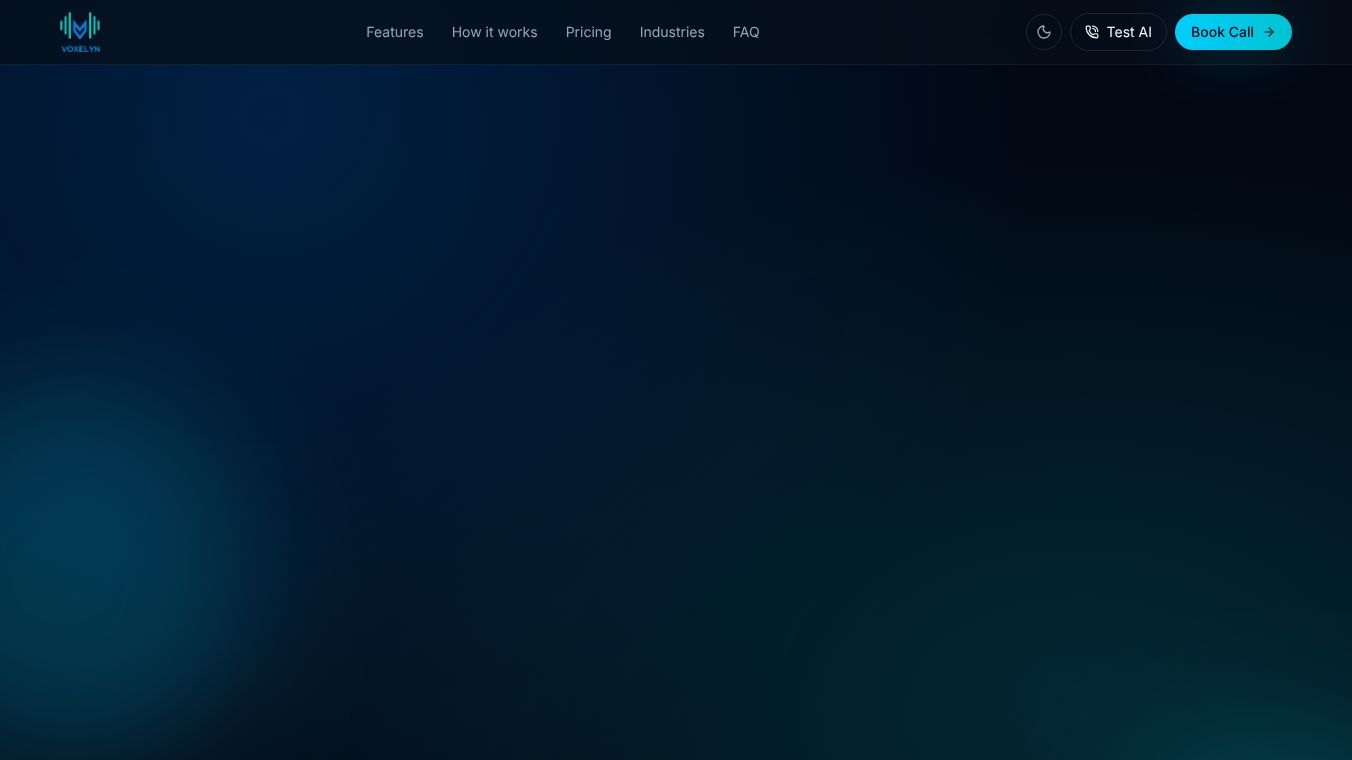Click the Test AI button
Screen dimensions: 1352x760
coord(1118,32)
